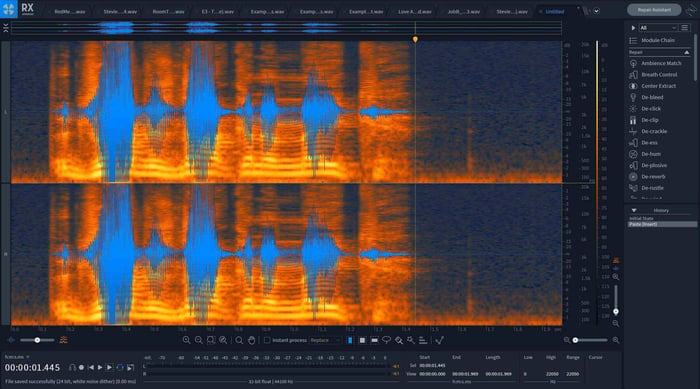This screenshot has height=389, width=700.
Task: Click the record button
Action: [81, 368]
